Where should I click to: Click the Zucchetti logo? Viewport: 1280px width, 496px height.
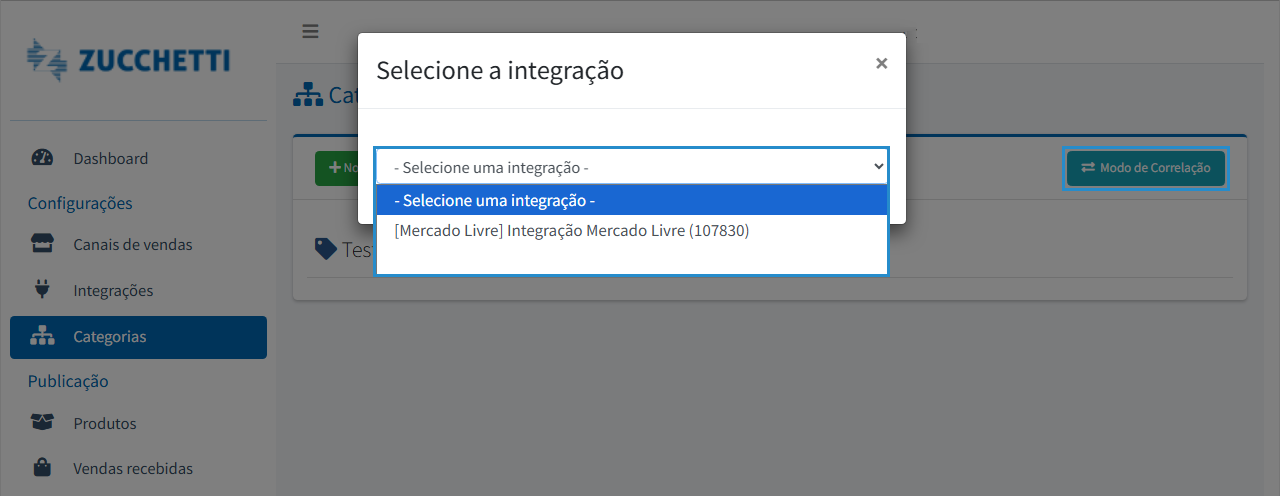coord(129,60)
